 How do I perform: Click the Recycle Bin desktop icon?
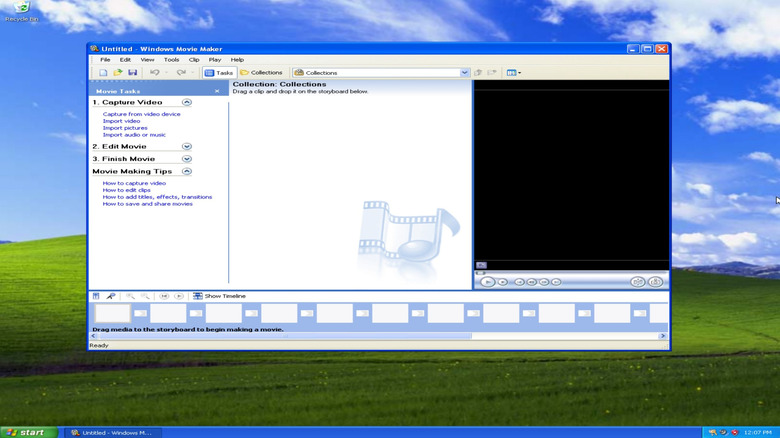[21, 11]
